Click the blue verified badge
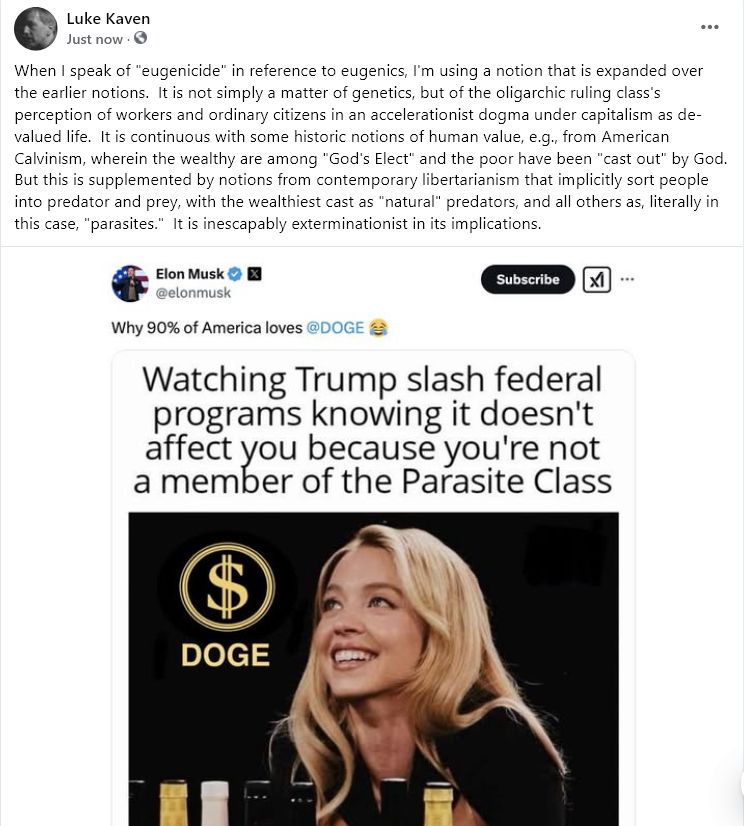This screenshot has width=744, height=826. pos(235,274)
